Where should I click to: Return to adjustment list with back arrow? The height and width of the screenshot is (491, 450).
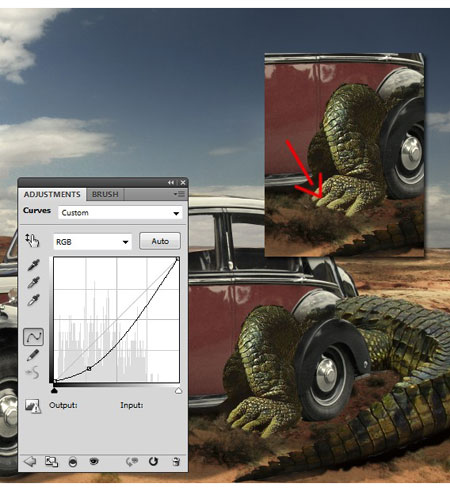[x=30, y=462]
